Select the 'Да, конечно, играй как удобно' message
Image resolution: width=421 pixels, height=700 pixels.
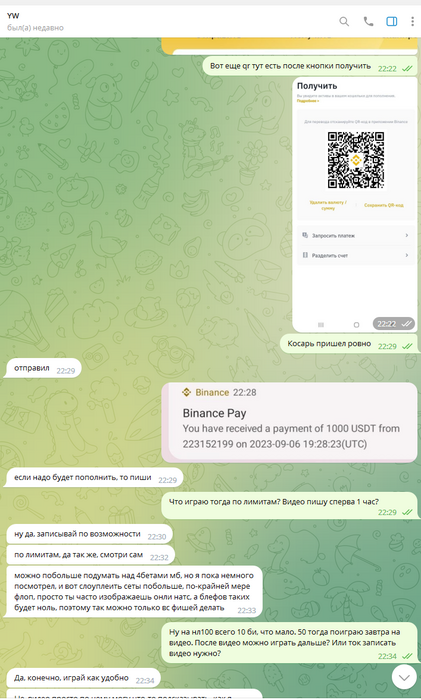tap(82, 678)
